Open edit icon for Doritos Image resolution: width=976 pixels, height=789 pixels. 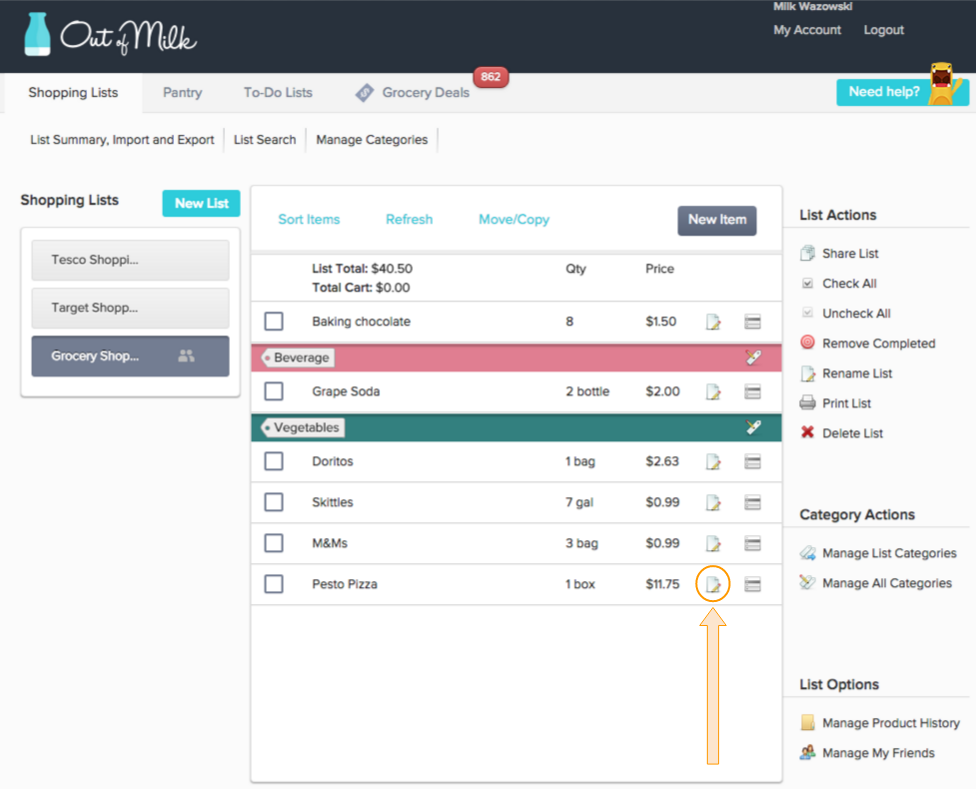[x=713, y=462]
